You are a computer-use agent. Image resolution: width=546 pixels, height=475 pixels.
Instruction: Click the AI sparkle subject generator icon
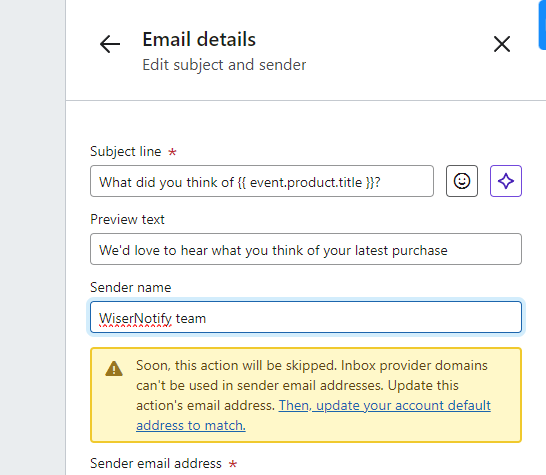(x=506, y=181)
